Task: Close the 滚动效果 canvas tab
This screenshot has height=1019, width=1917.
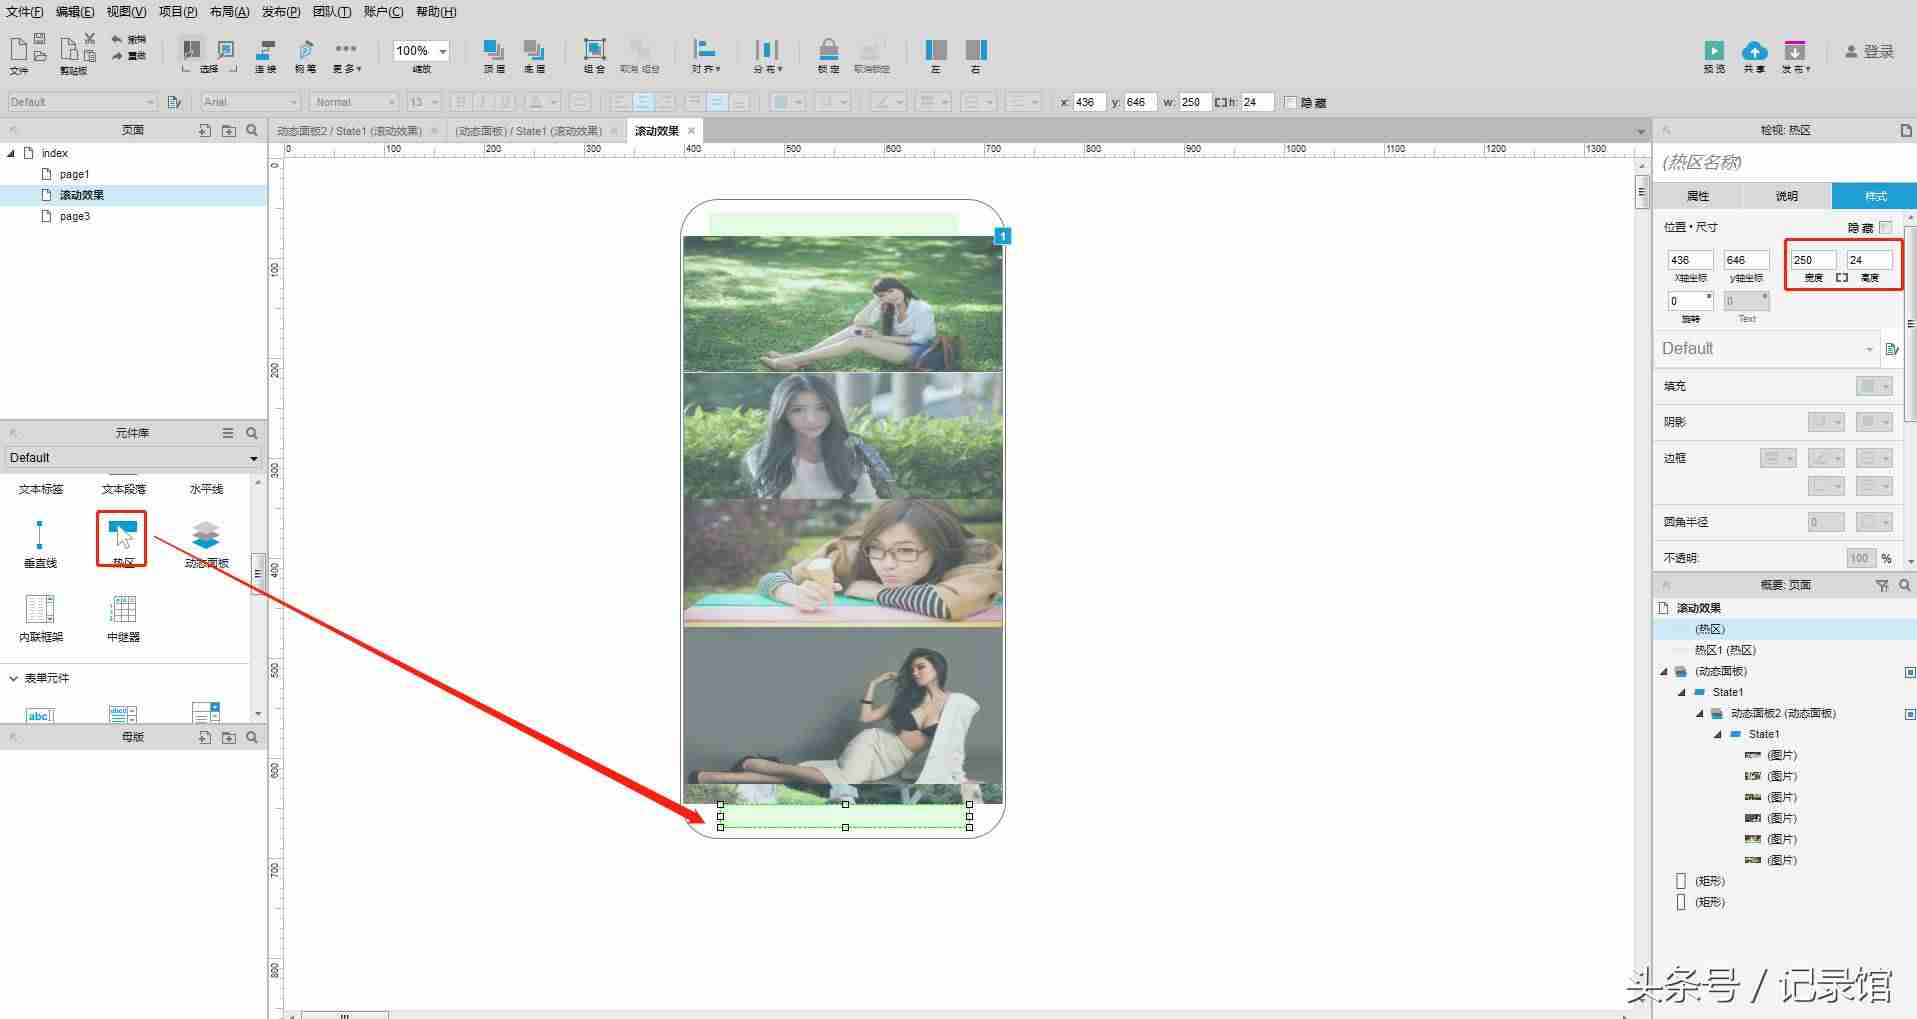Action: click(x=691, y=131)
